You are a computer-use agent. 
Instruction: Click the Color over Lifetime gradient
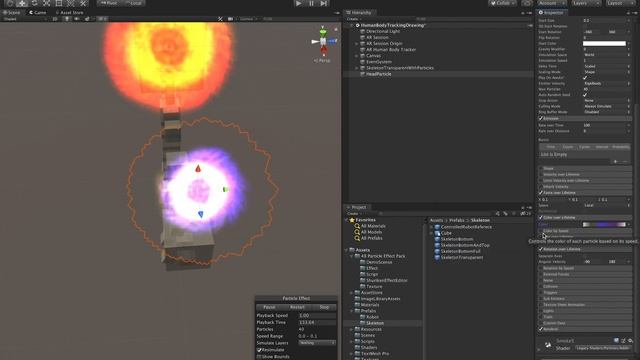click(604, 224)
